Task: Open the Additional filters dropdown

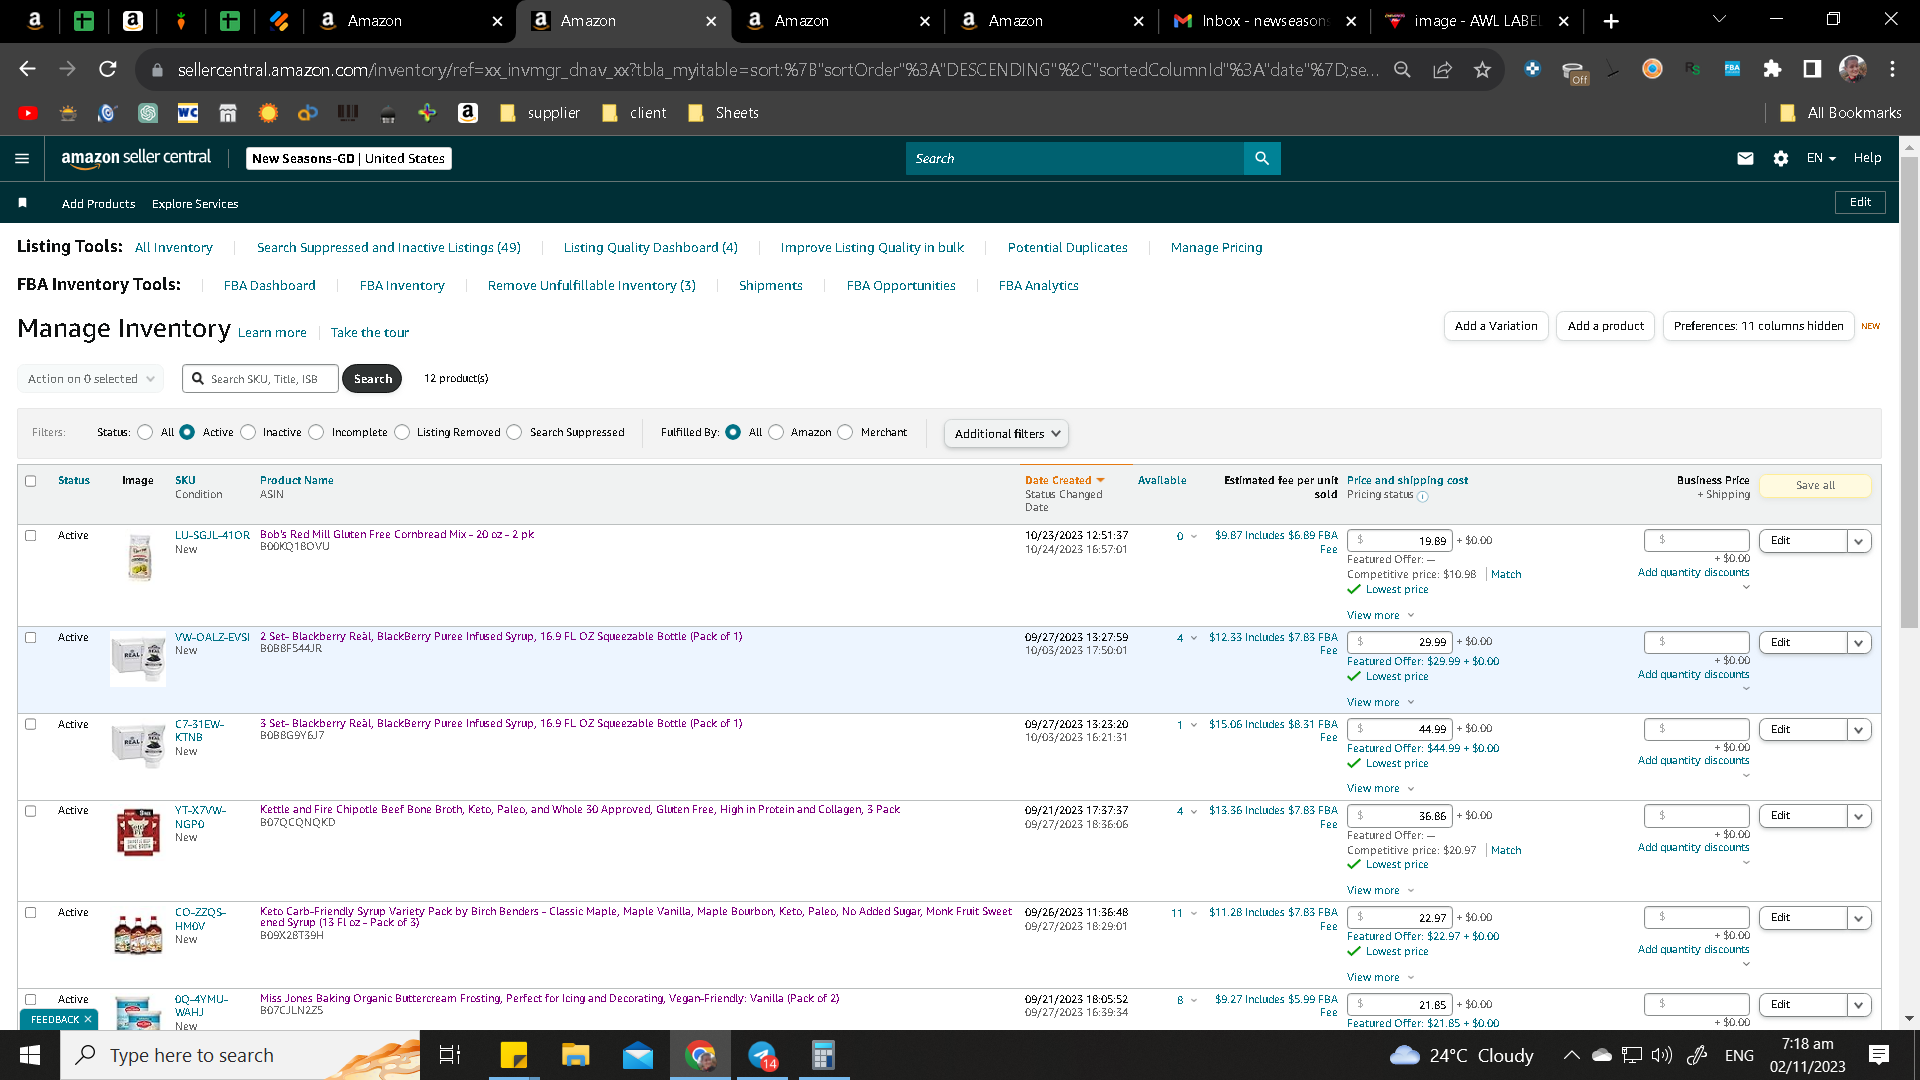Action: [1006, 433]
